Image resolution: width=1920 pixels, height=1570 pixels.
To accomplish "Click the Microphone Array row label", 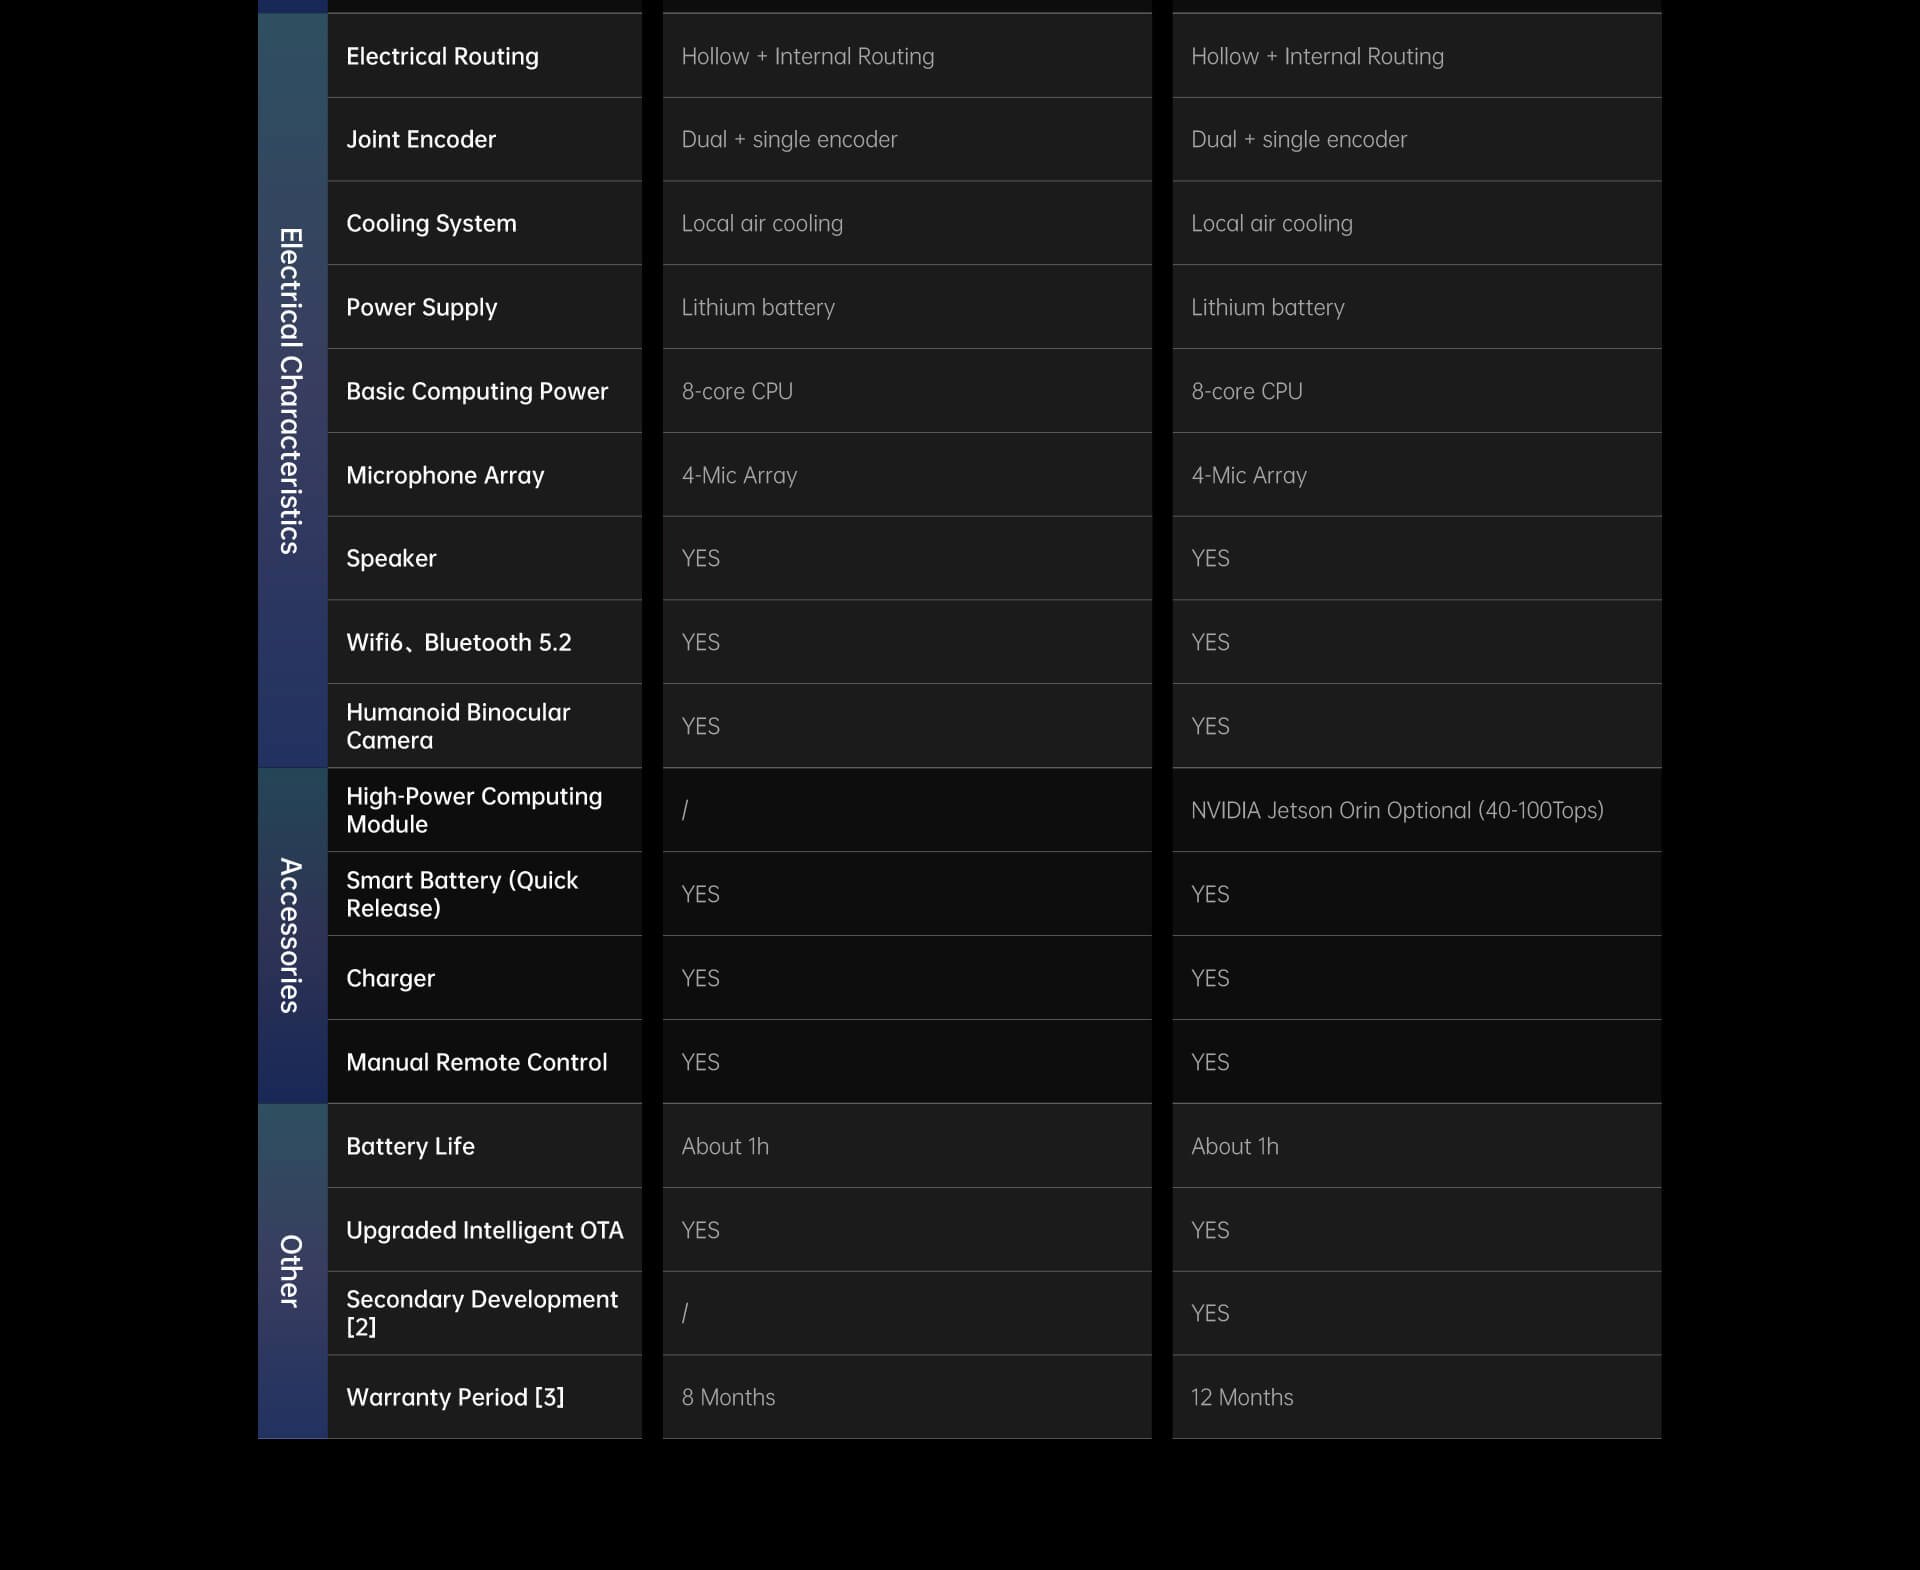I will point(445,475).
